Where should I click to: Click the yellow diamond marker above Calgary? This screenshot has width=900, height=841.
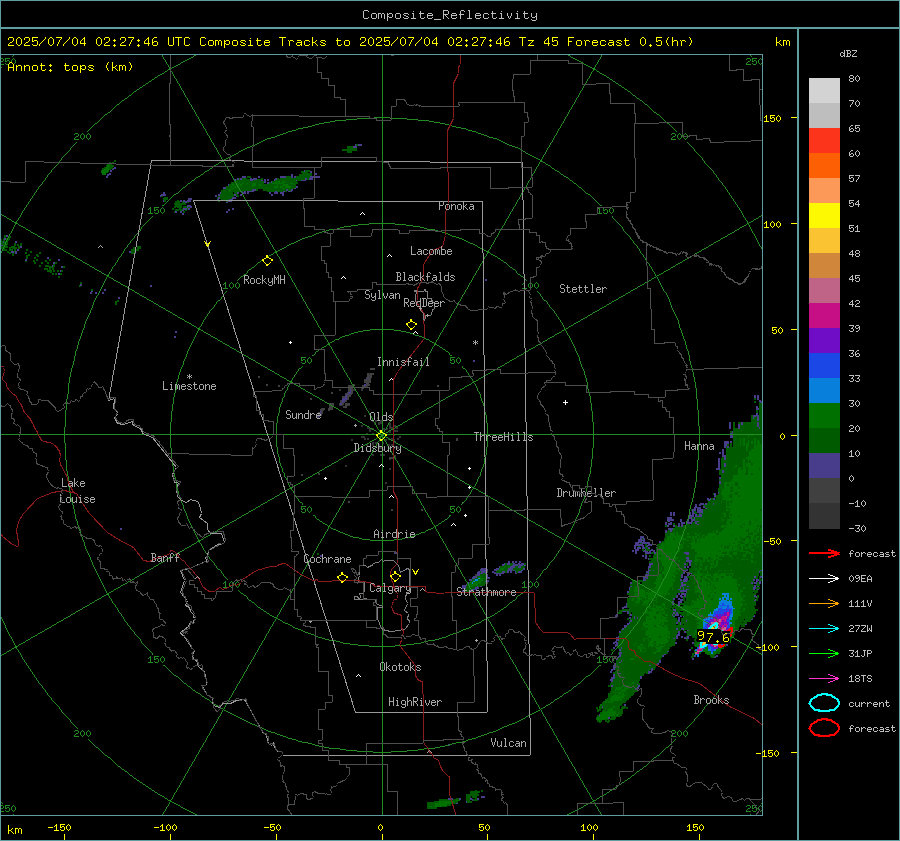tap(395, 576)
